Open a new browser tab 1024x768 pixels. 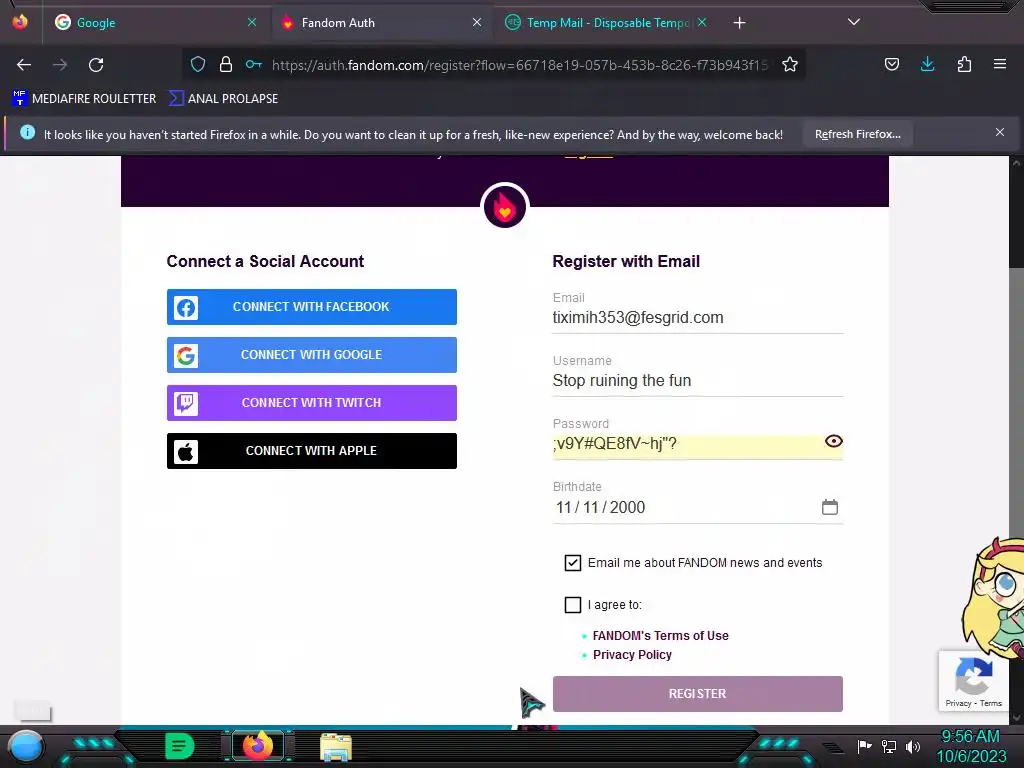coord(739,23)
